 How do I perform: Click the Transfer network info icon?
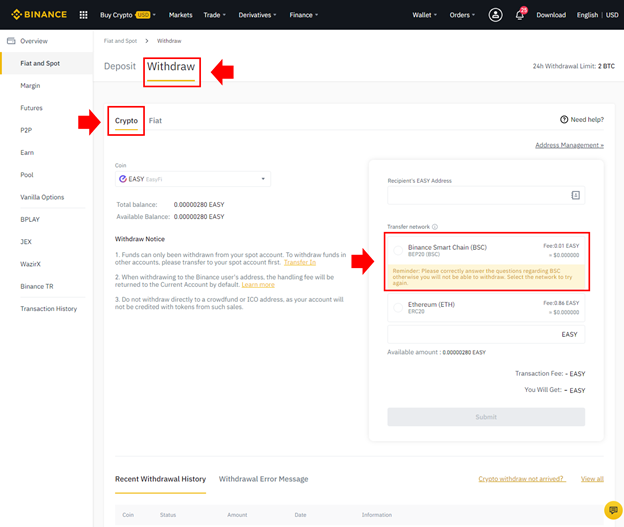435,226
